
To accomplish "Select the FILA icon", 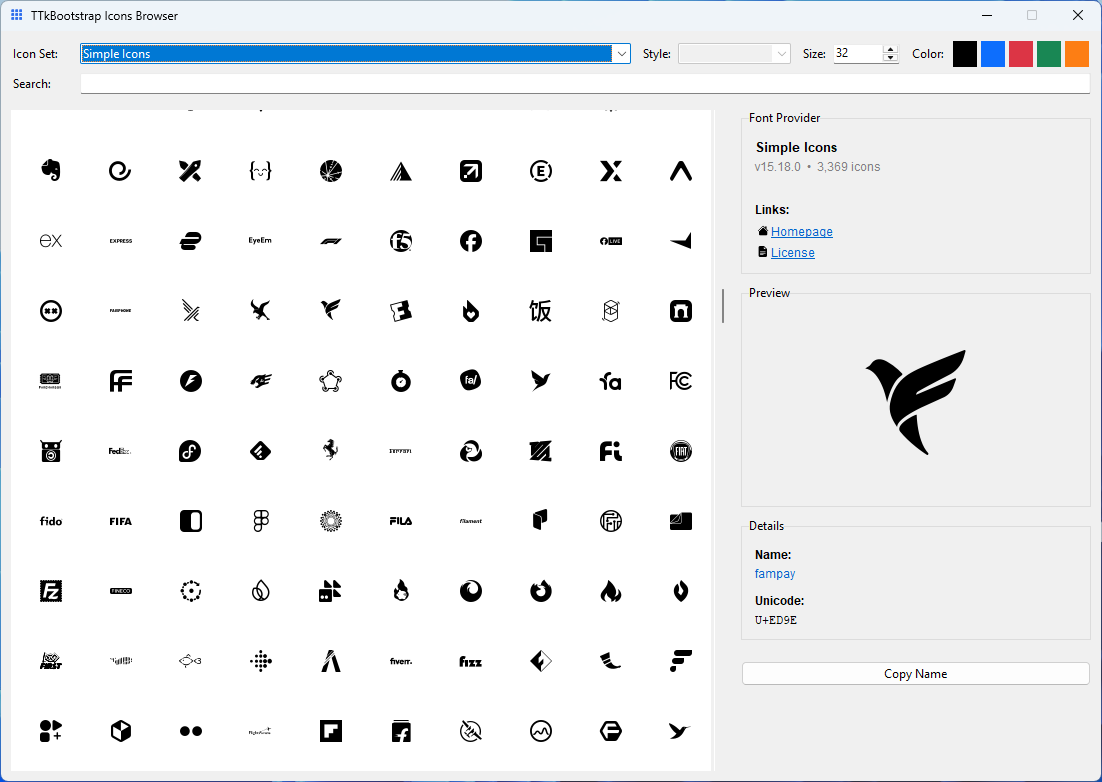I will tap(400, 520).
